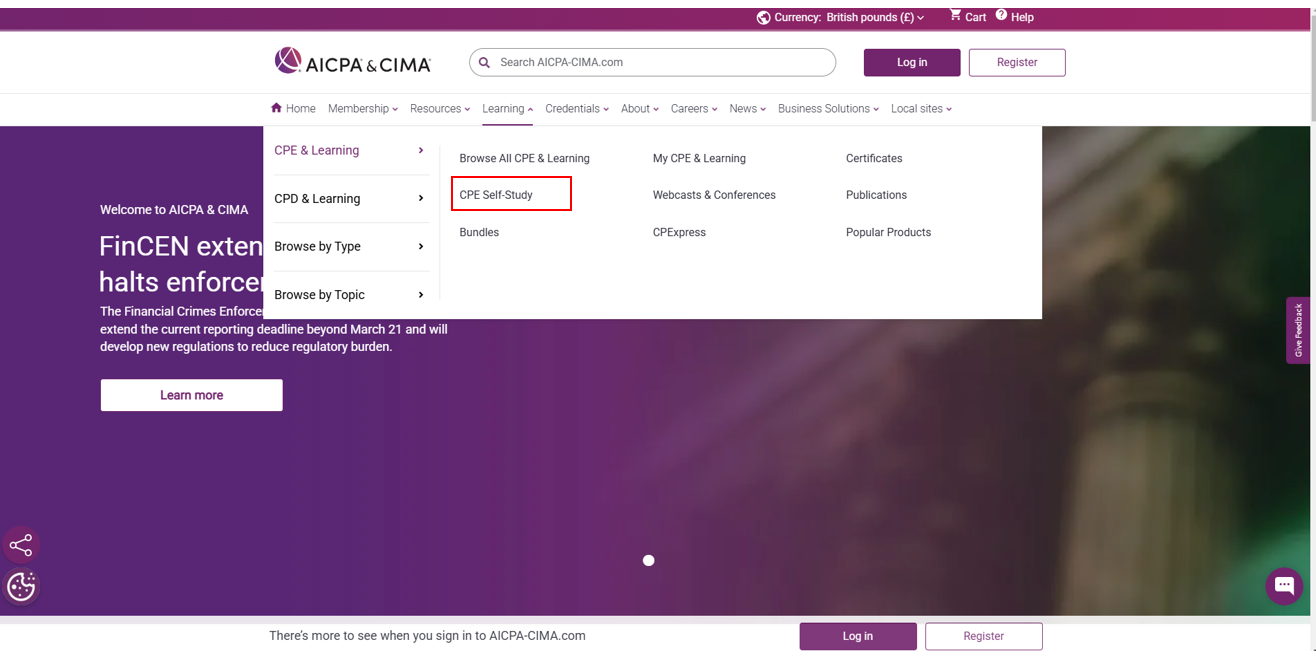Viewport: 1316px width, 666px height.
Task: Expand the Careers menu
Action: pos(694,109)
